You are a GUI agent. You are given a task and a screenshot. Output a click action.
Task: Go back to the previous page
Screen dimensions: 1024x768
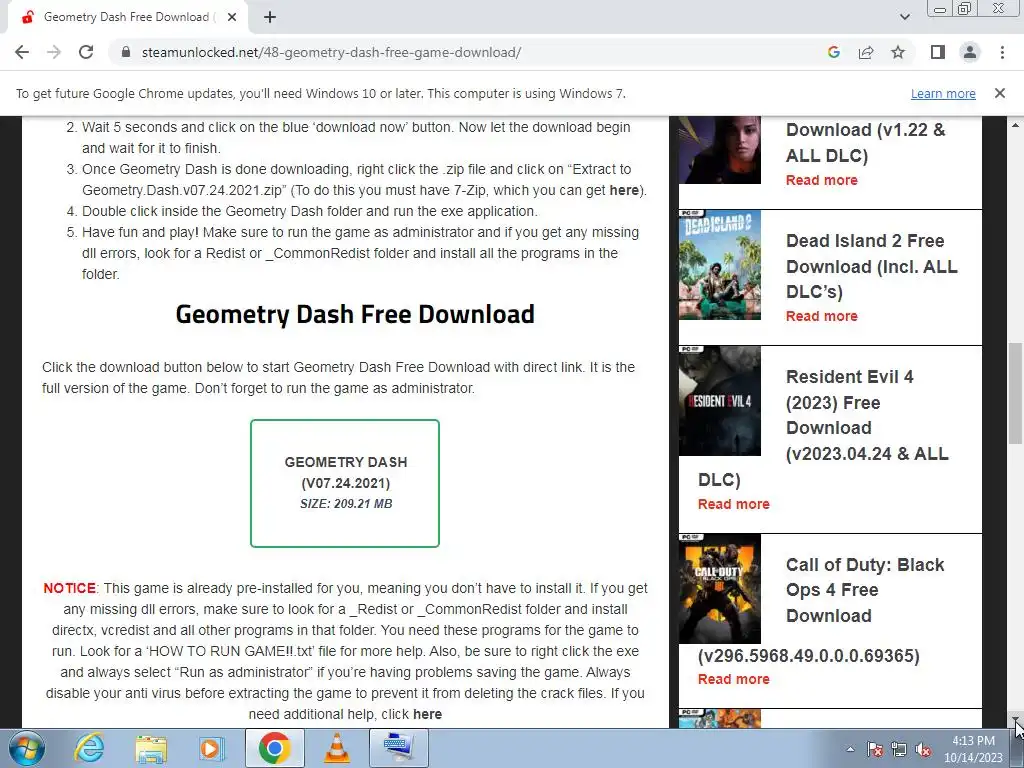click(x=22, y=52)
